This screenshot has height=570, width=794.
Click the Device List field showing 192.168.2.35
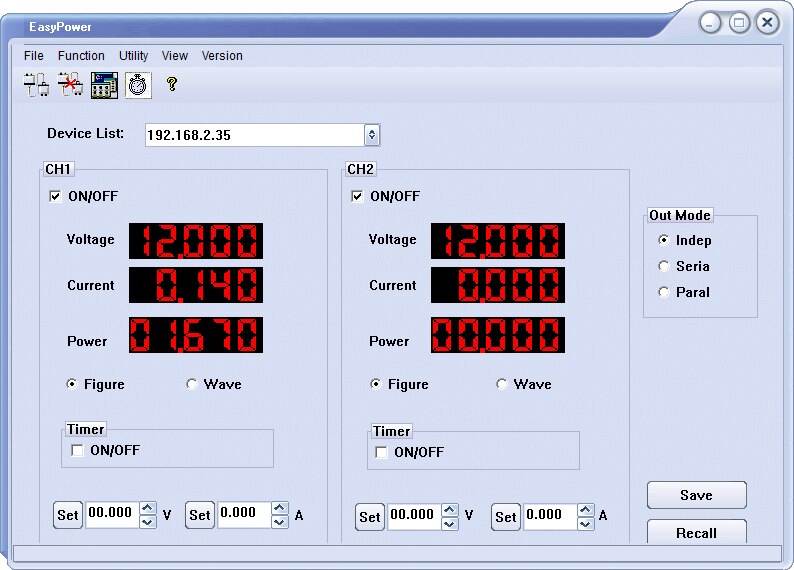(255, 135)
